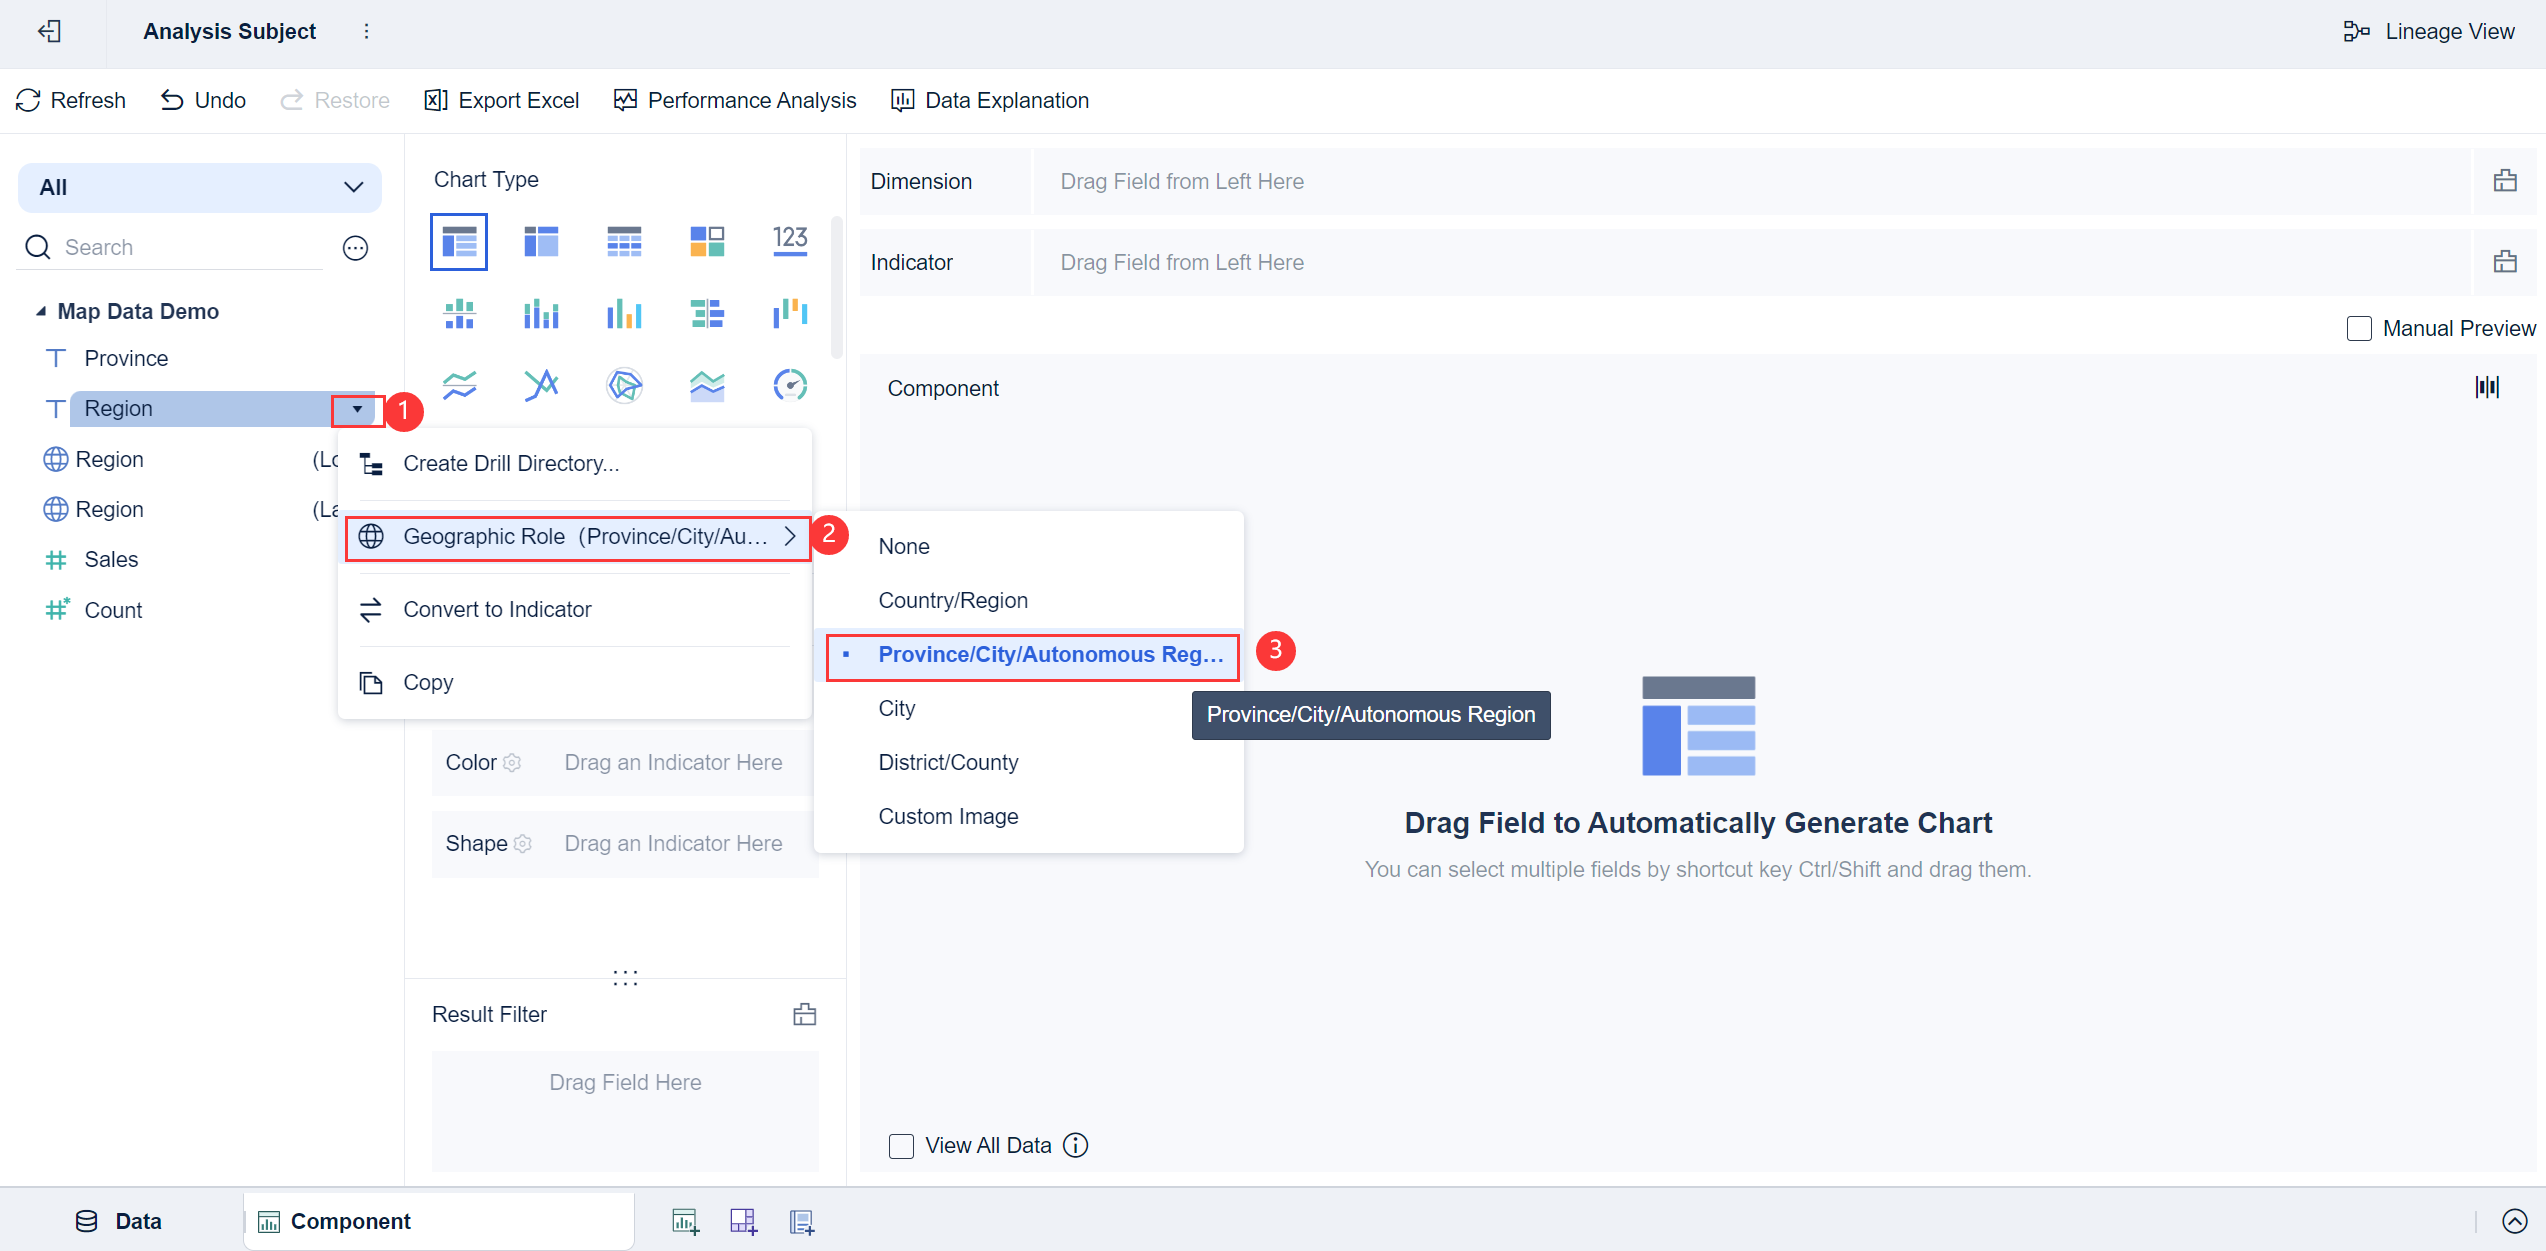Expand the All dataset dropdown

point(200,187)
